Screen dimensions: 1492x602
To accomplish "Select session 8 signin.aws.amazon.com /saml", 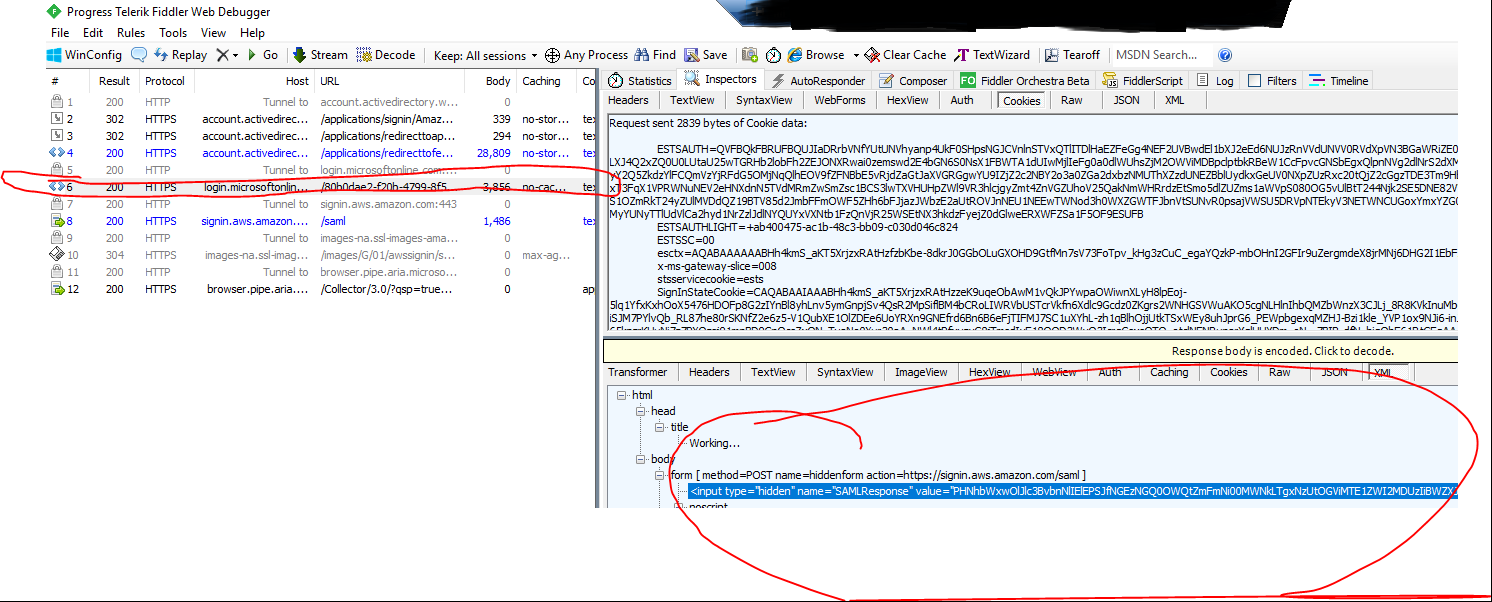I will 323,221.
